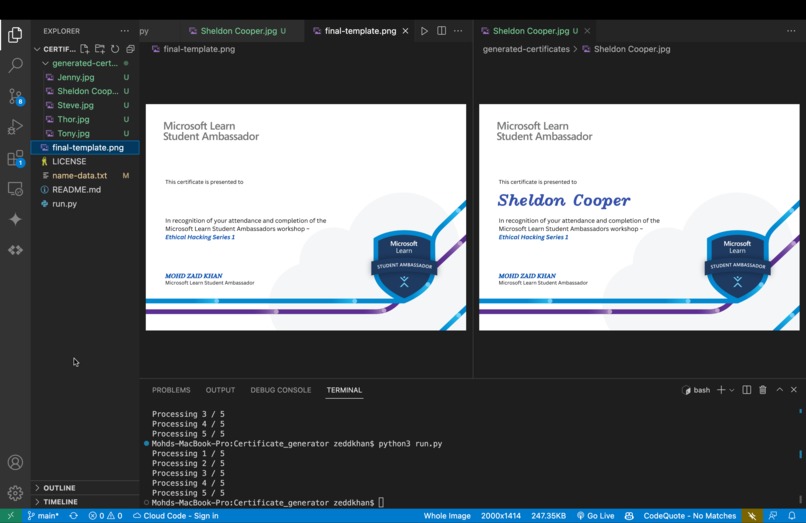Maximize the terminal panel size

point(779,390)
